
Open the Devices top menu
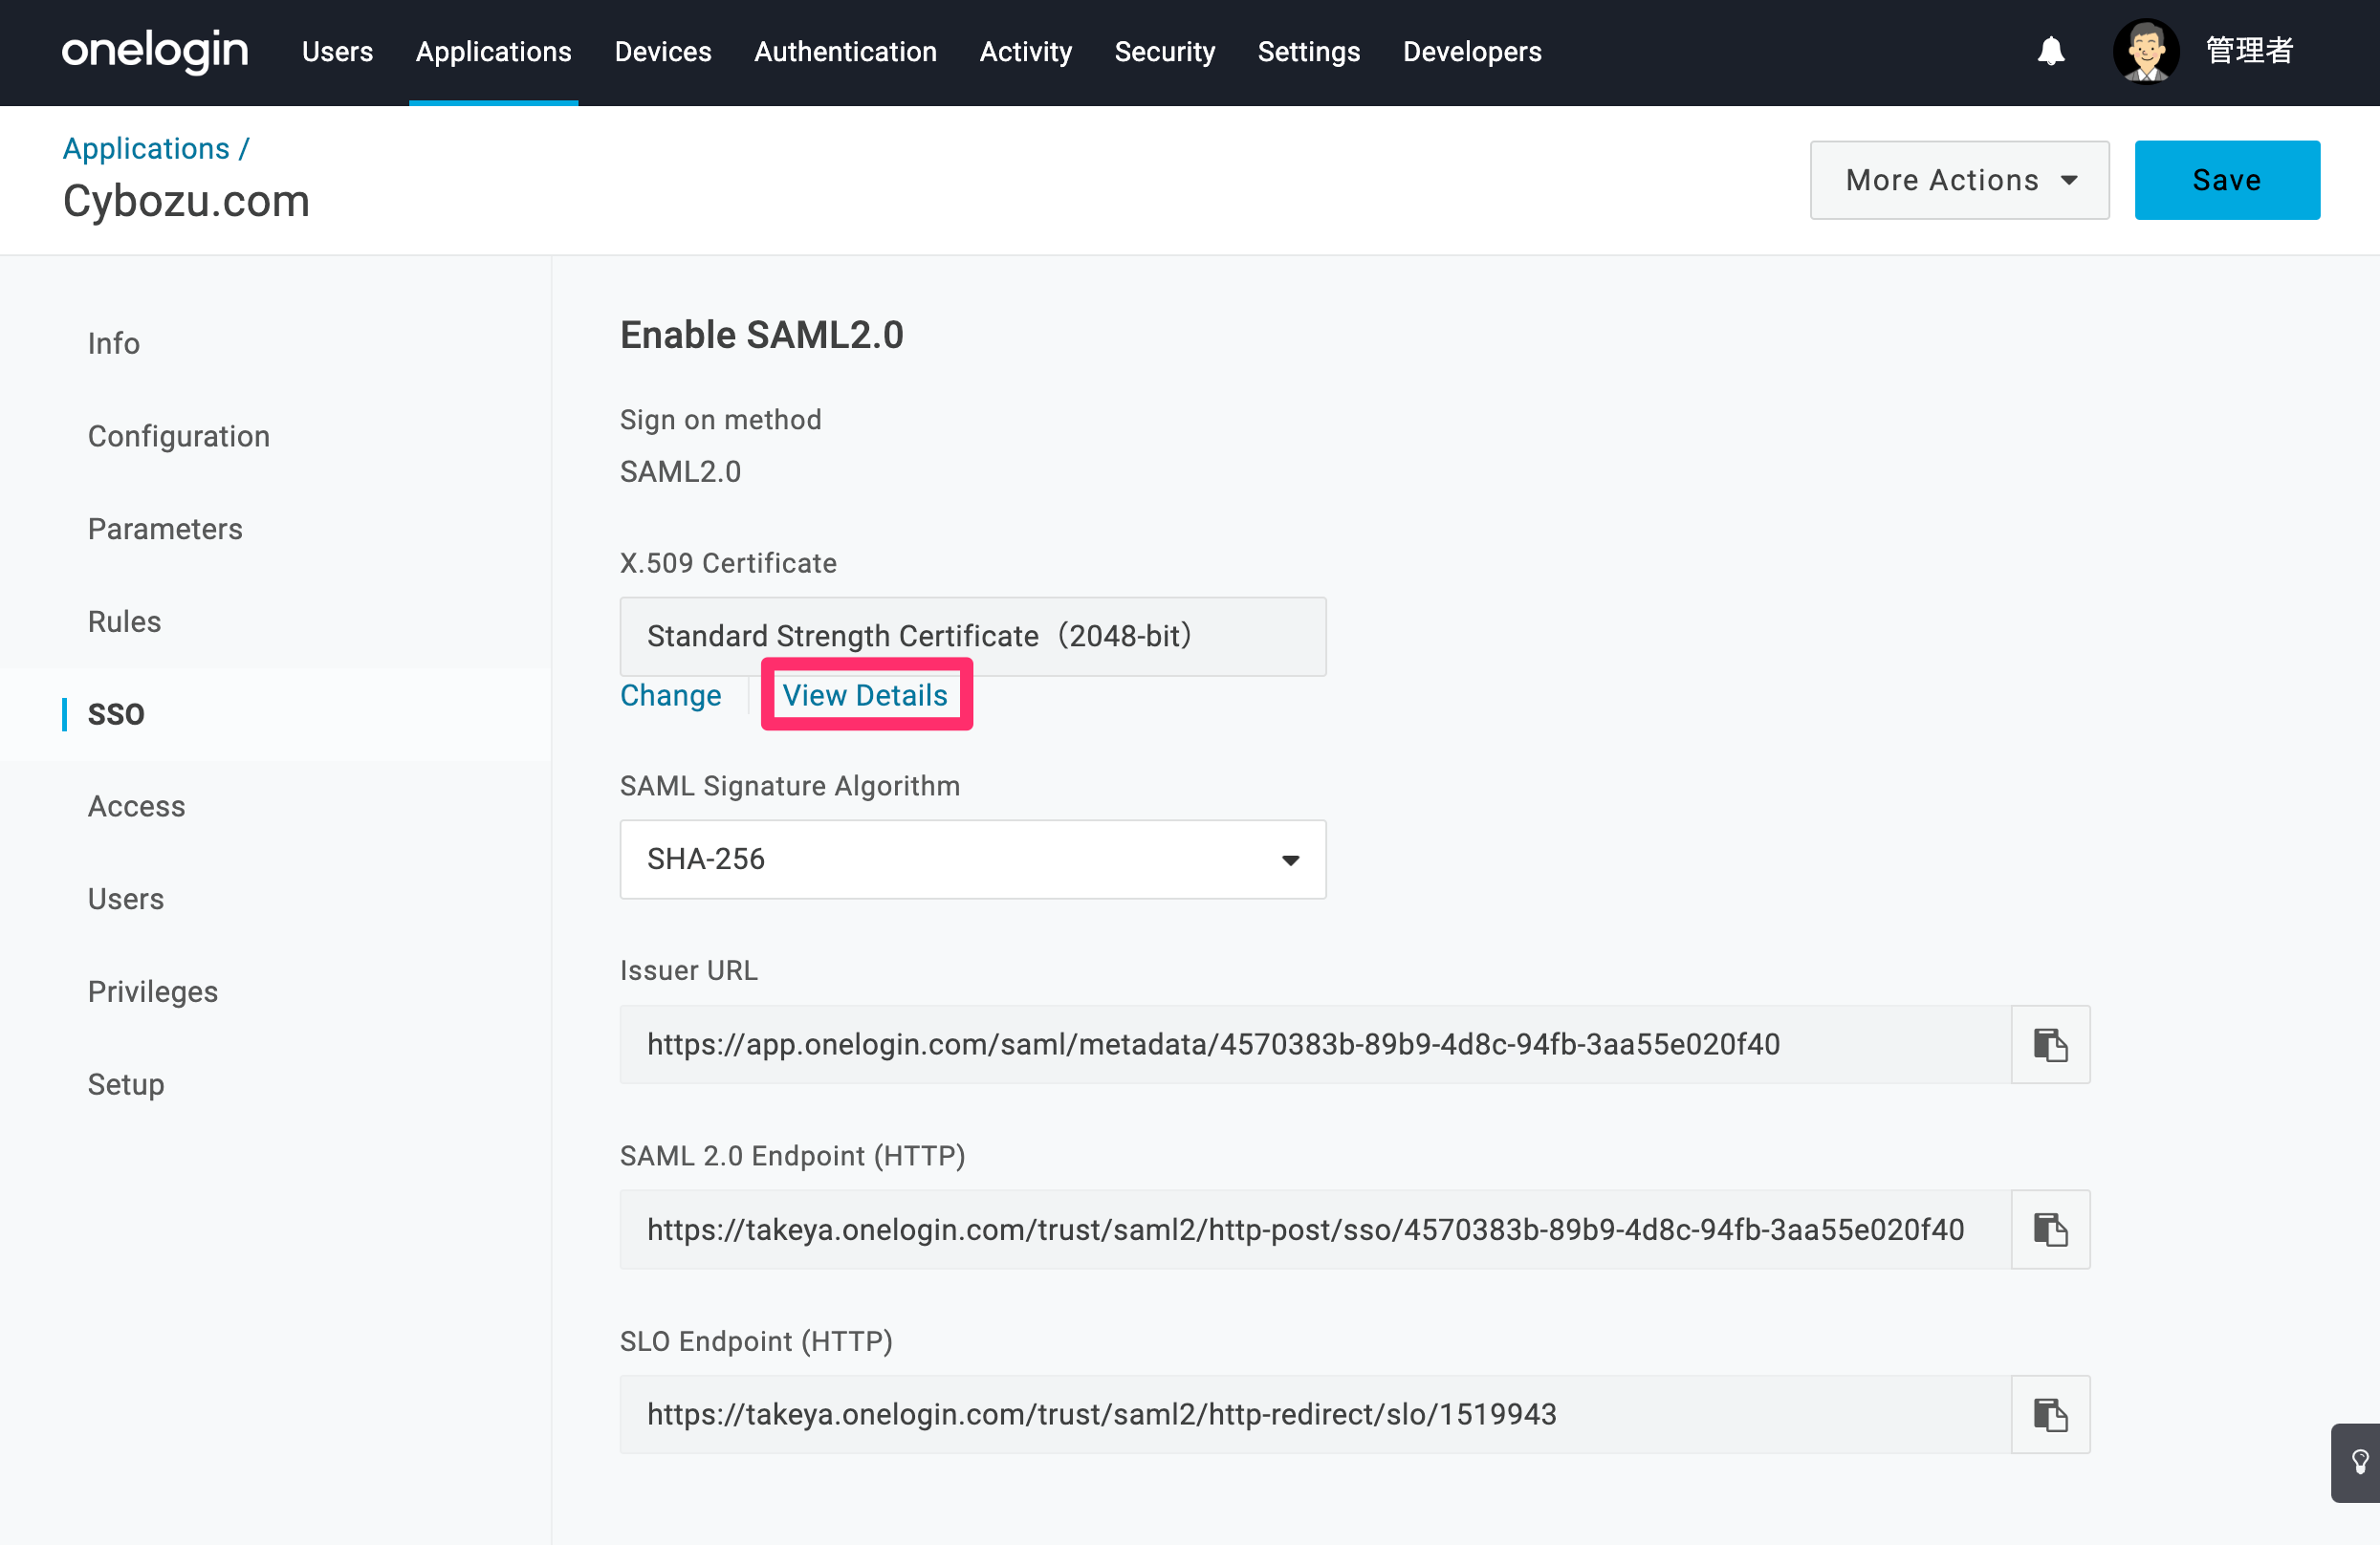[662, 52]
